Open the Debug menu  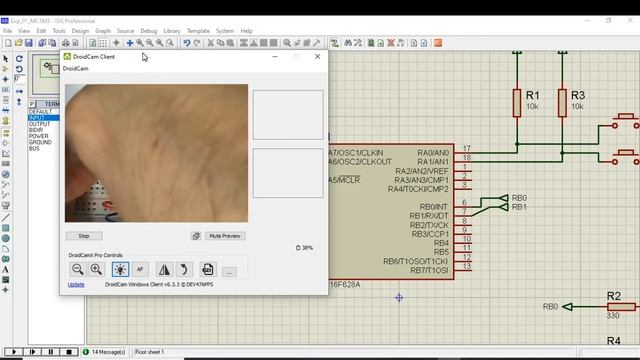pos(149,31)
